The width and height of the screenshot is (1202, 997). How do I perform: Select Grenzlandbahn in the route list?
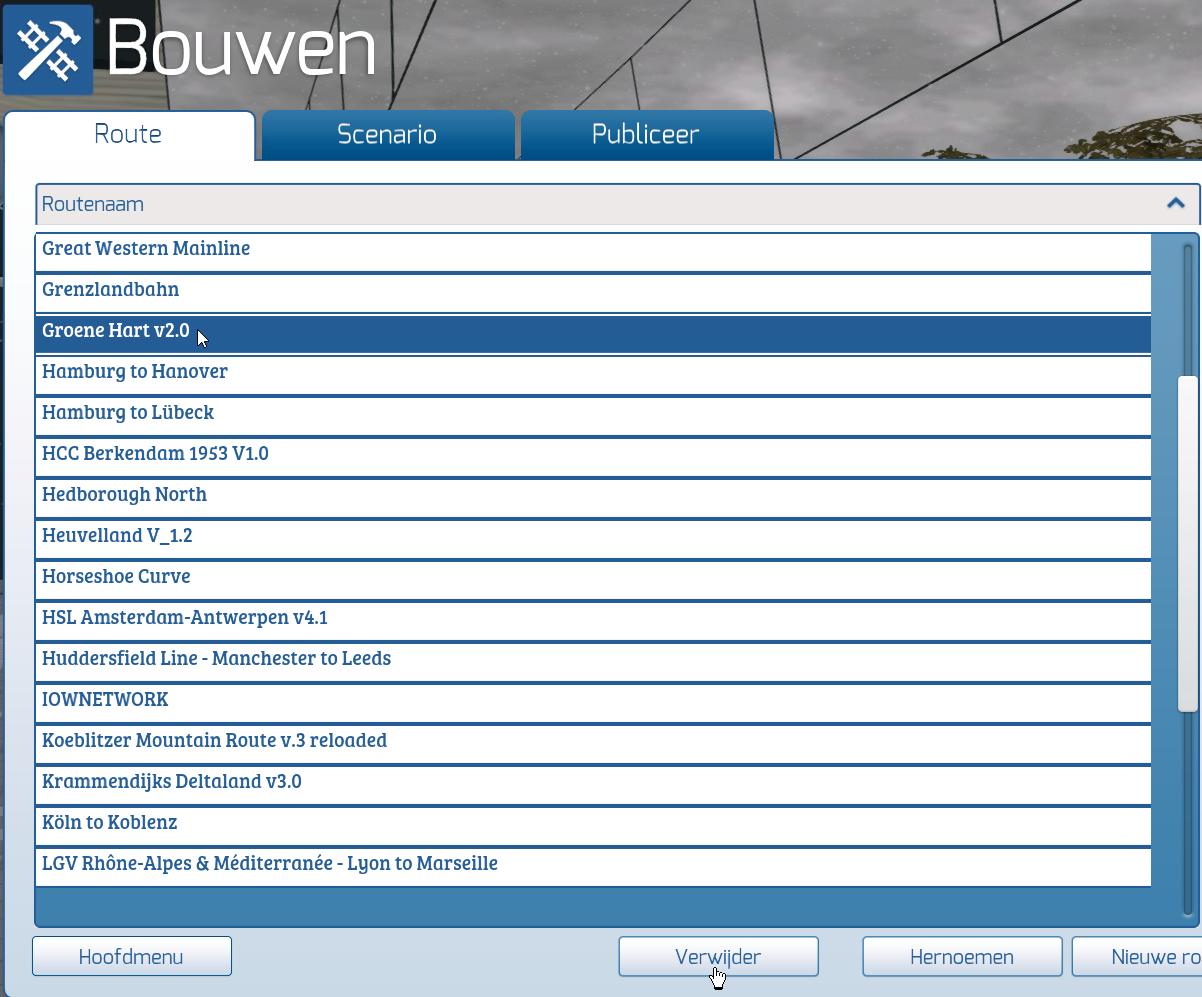click(x=111, y=290)
